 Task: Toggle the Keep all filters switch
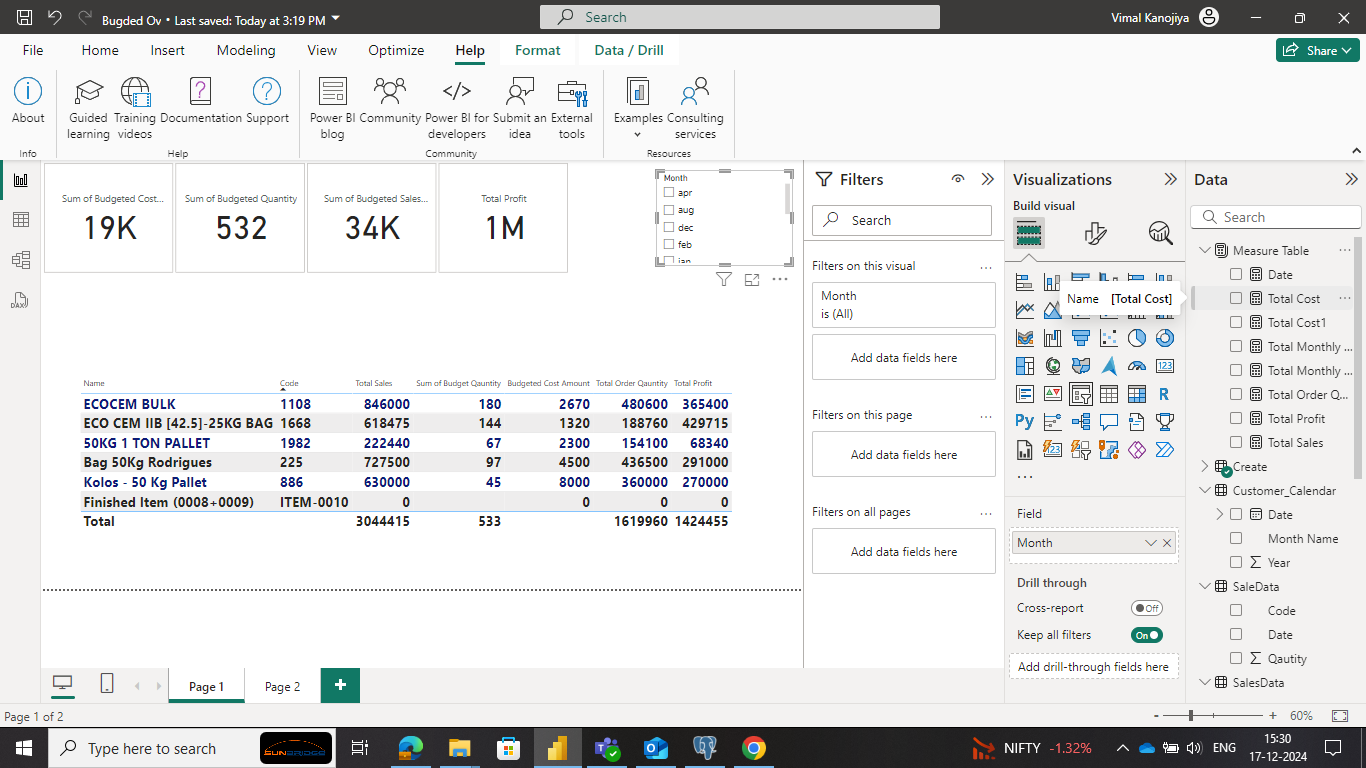[1147, 635]
